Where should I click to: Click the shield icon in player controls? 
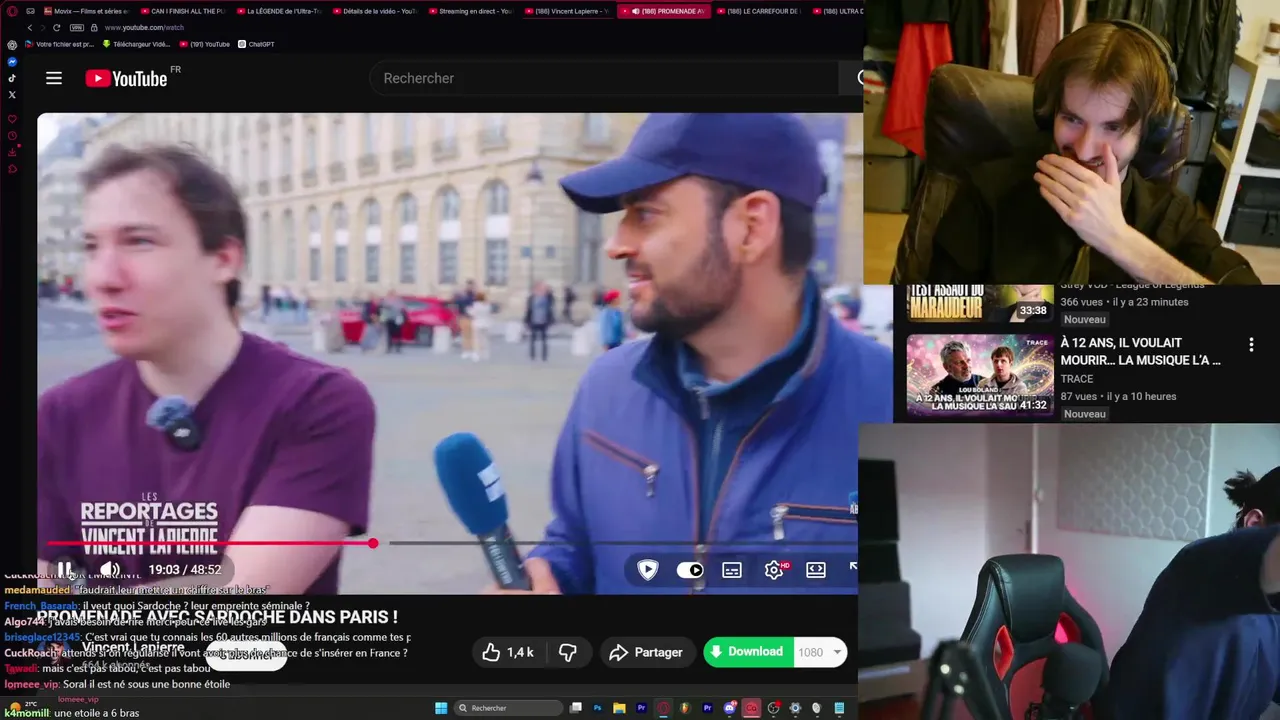(x=648, y=570)
